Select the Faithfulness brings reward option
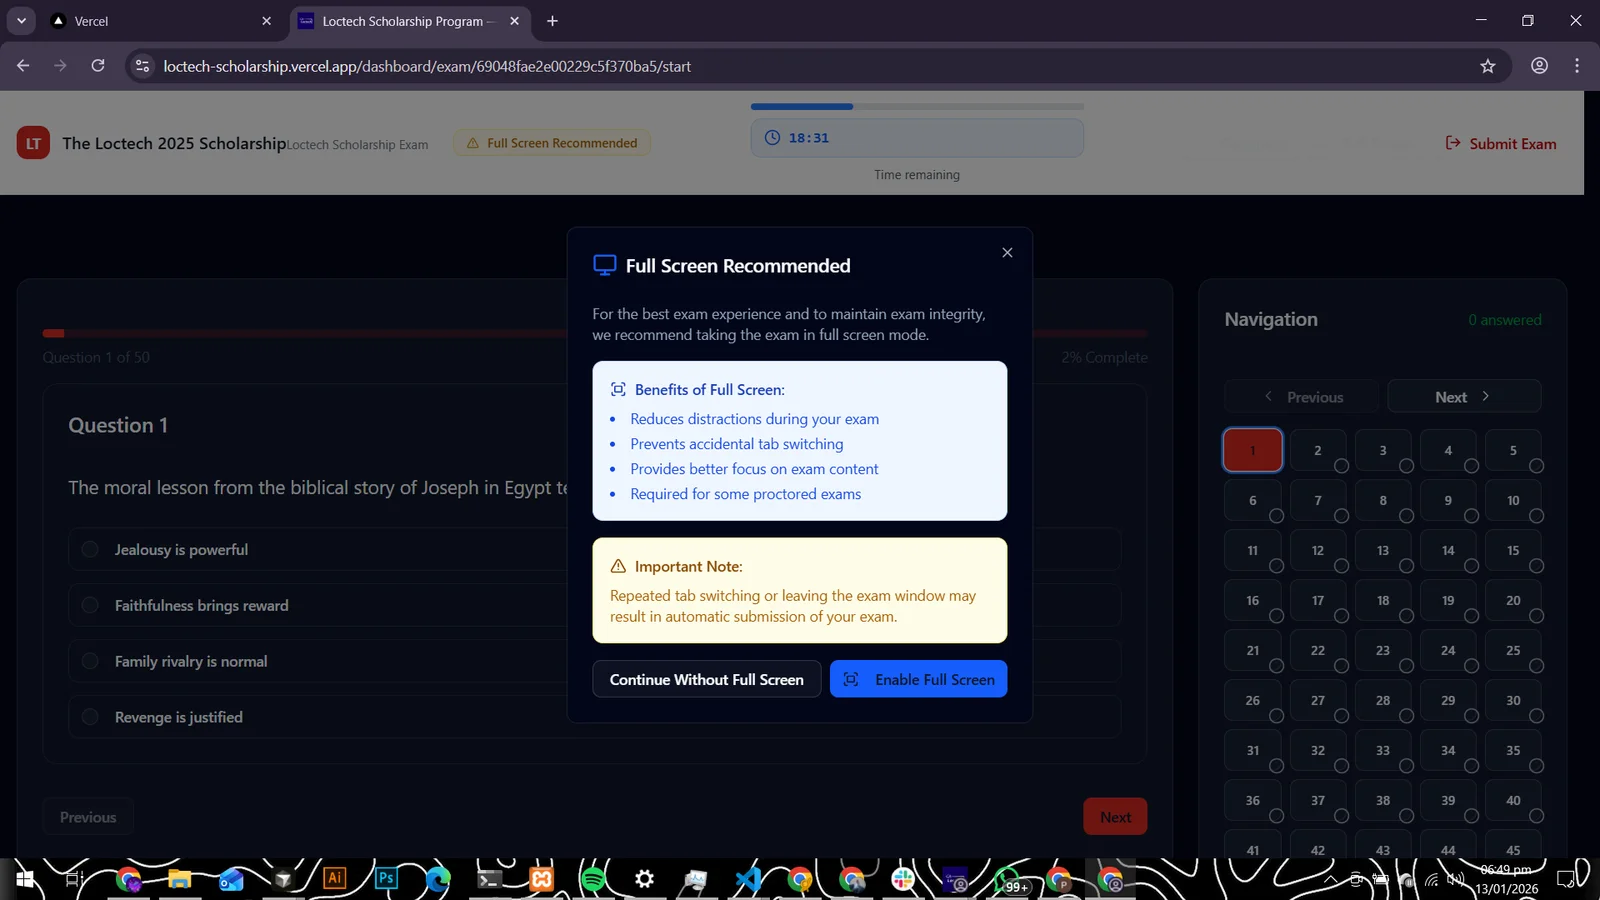Image resolution: width=1600 pixels, height=900 pixels. pyautogui.click(x=594, y=605)
